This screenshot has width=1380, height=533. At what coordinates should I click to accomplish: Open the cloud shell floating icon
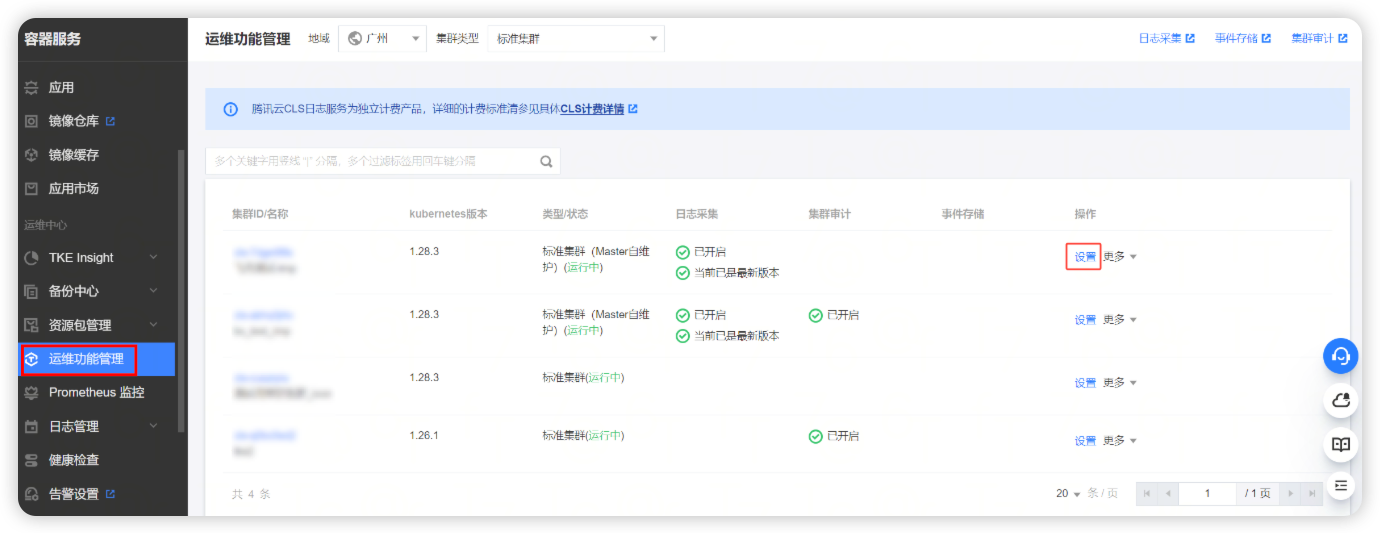pos(1341,401)
